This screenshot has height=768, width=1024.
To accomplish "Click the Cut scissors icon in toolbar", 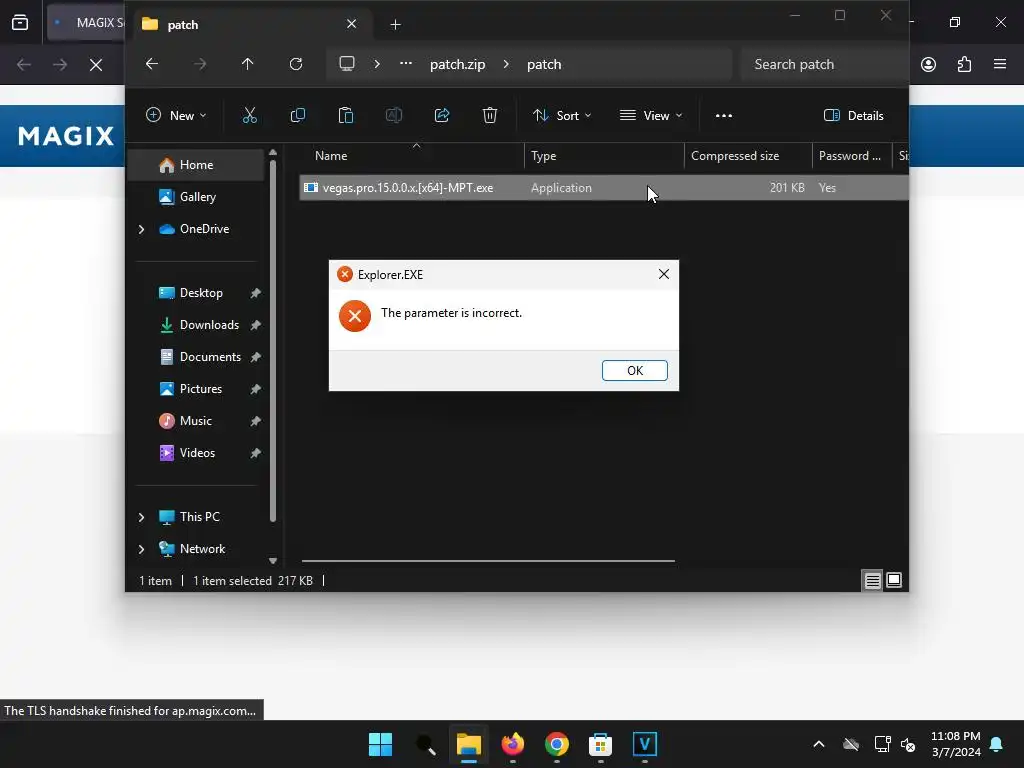I will (249, 116).
